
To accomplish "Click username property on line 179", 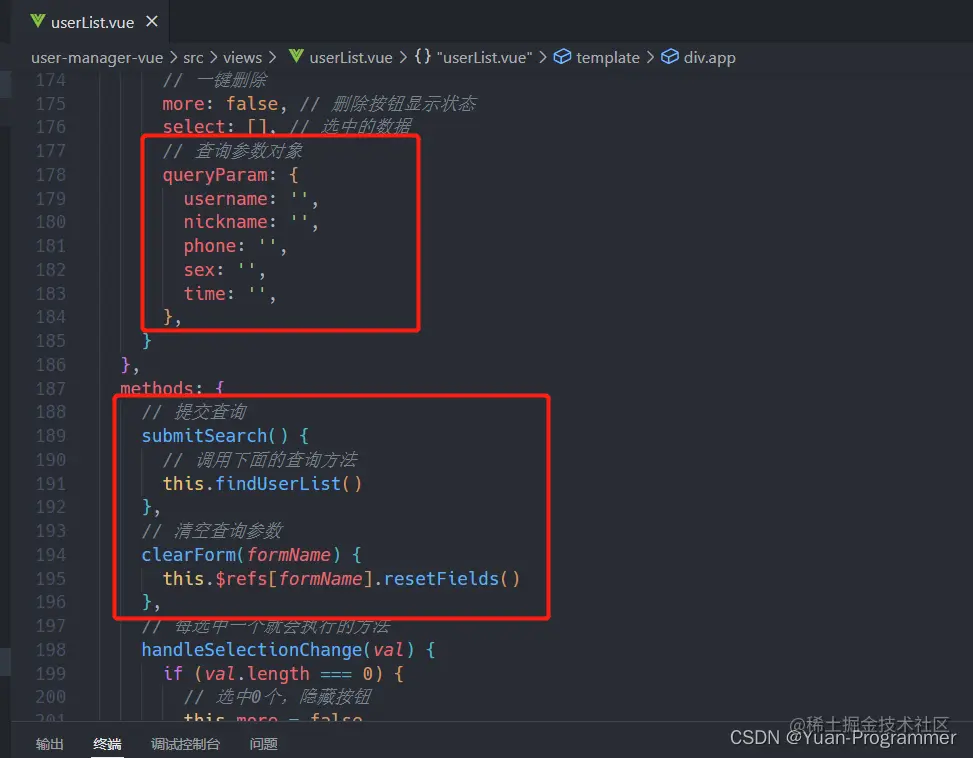I will (225, 199).
